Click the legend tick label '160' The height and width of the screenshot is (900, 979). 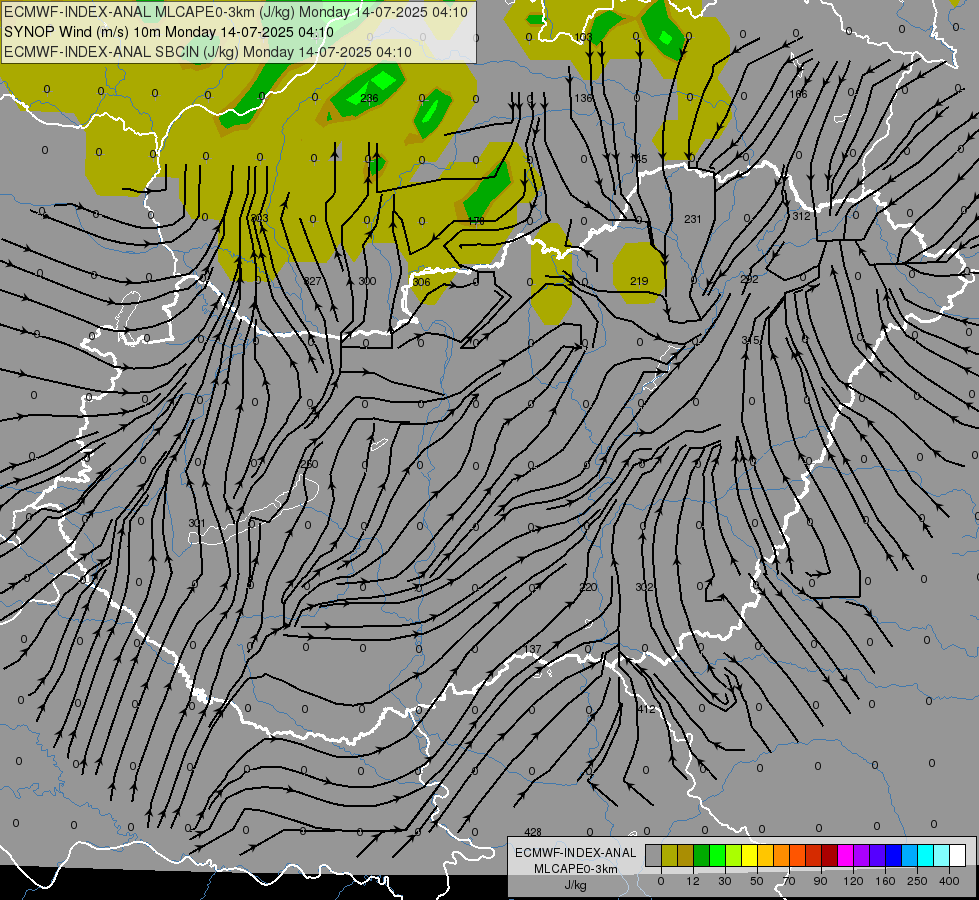[885, 881]
